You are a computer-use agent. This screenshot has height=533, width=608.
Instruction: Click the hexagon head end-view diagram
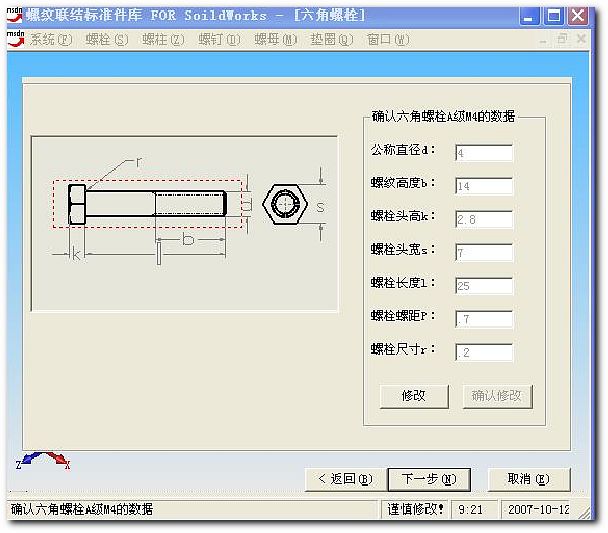click(285, 204)
